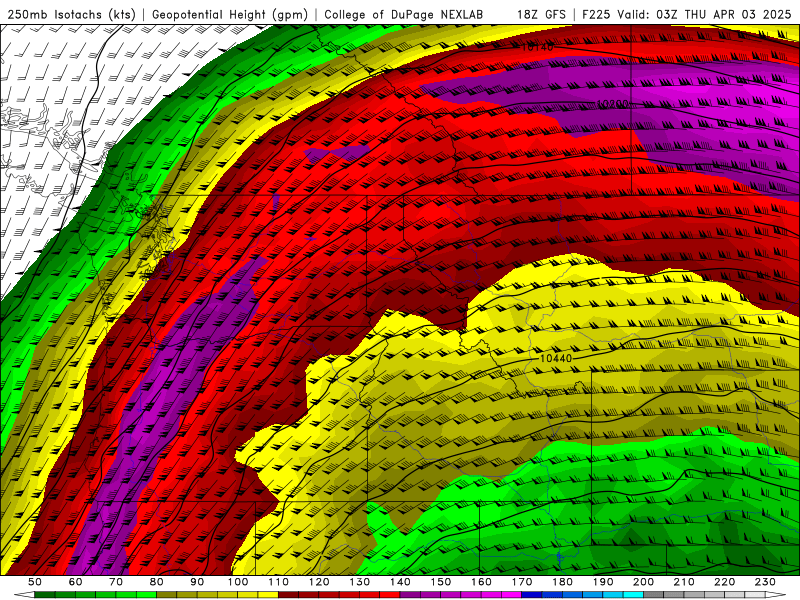Click the 'College of DuPage NEXLAB' text
This screenshot has width=800, height=600.
point(403,15)
